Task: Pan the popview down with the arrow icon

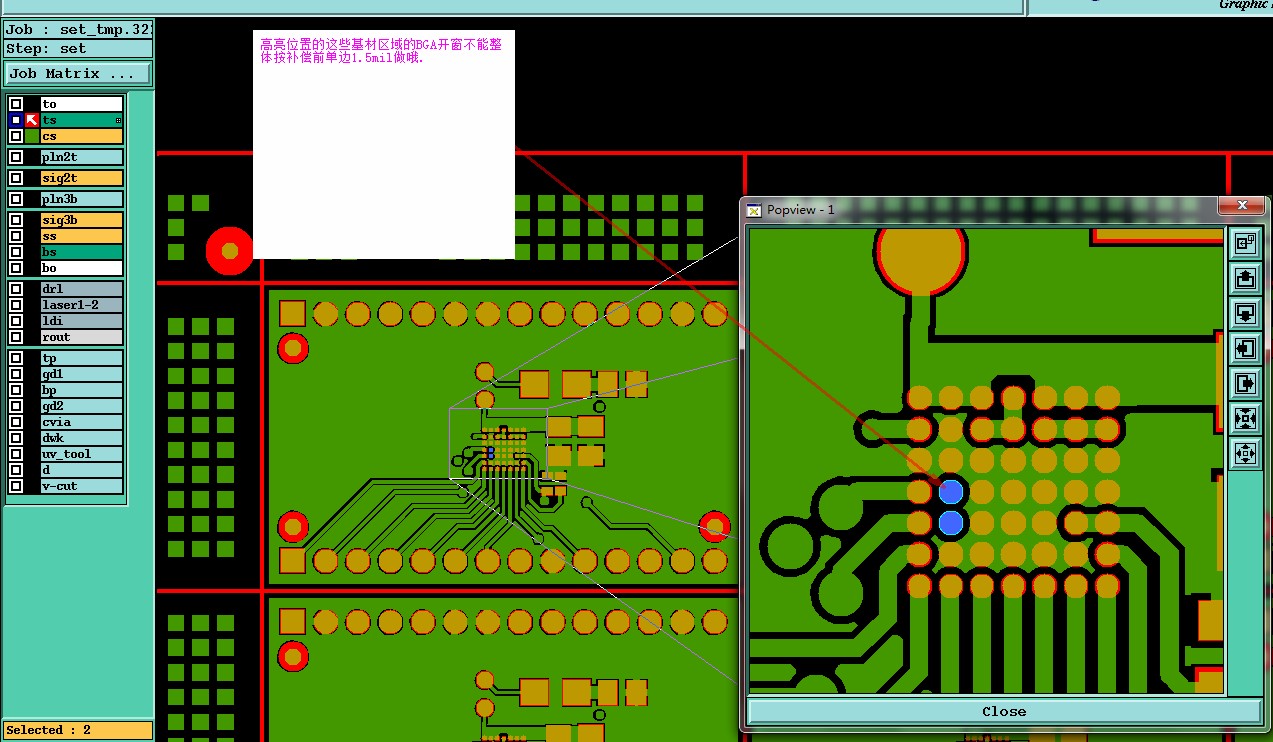Action: [1245, 313]
